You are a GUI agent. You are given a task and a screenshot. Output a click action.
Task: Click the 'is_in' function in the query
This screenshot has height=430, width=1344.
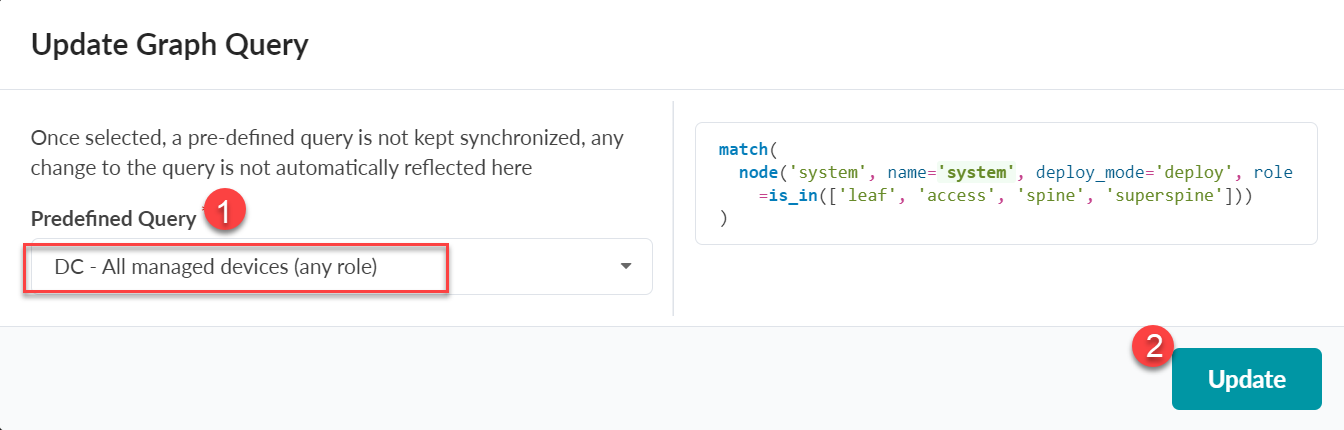pos(787,196)
